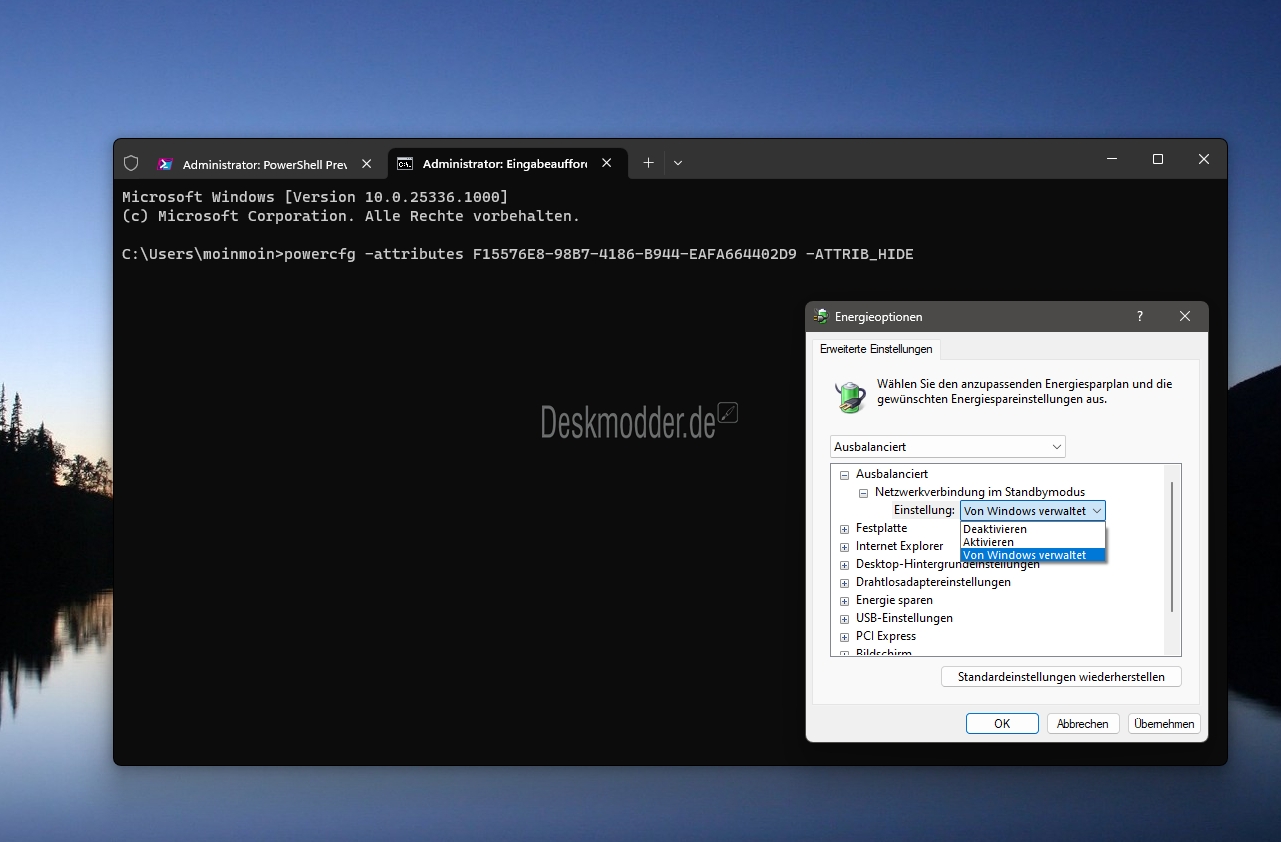
Task: Collapse Netzwerkverbindung im Standbymodus node
Action: [x=863, y=493]
